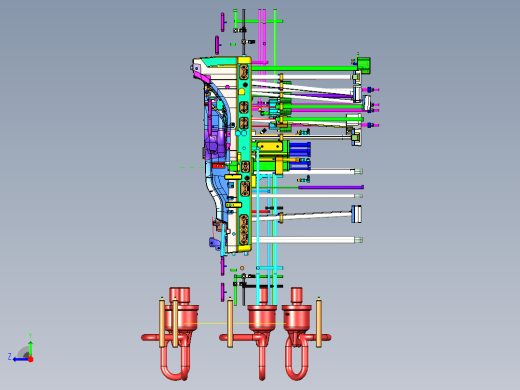Image resolution: width=520 pixels, height=390 pixels.
Task: Select the yellow bracket plate beside the blue cylinder
Action: [x=270, y=146]
